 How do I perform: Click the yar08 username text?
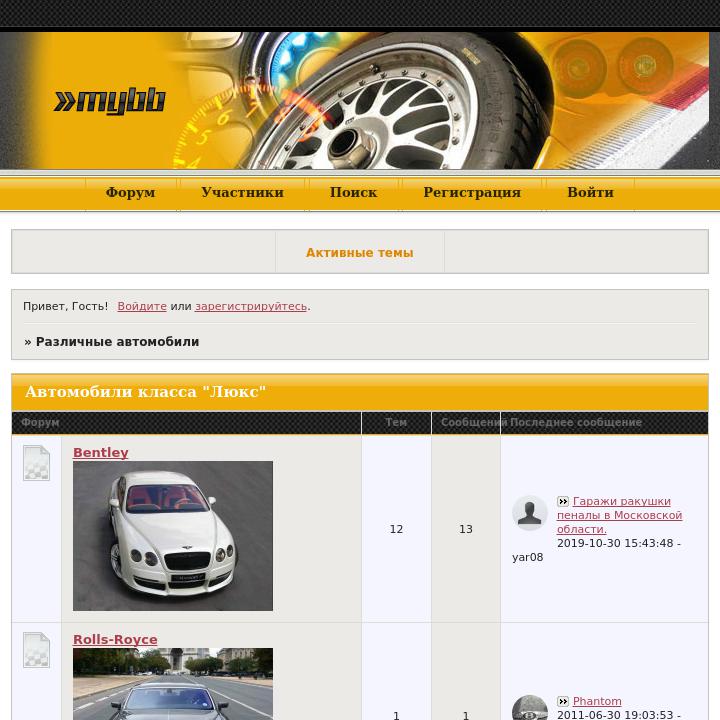click(x=528, y=557)
